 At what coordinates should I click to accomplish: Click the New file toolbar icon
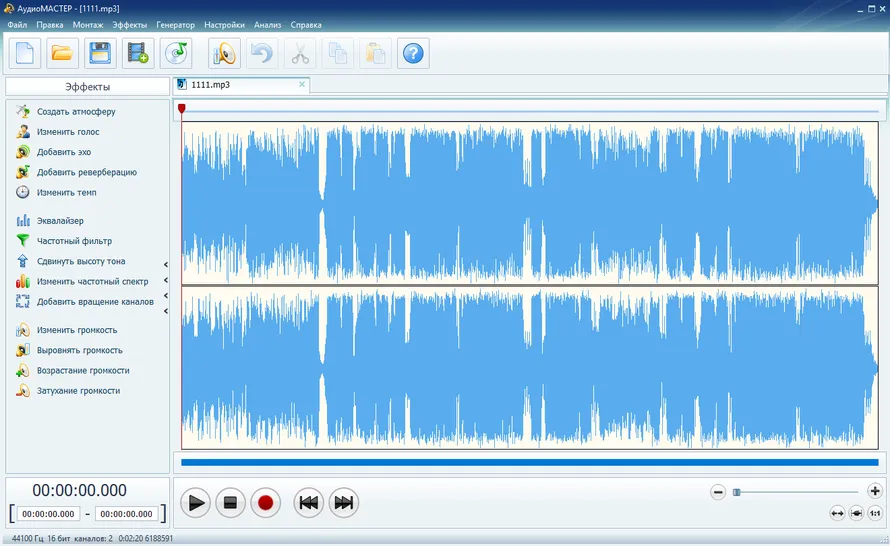point(24,53)
